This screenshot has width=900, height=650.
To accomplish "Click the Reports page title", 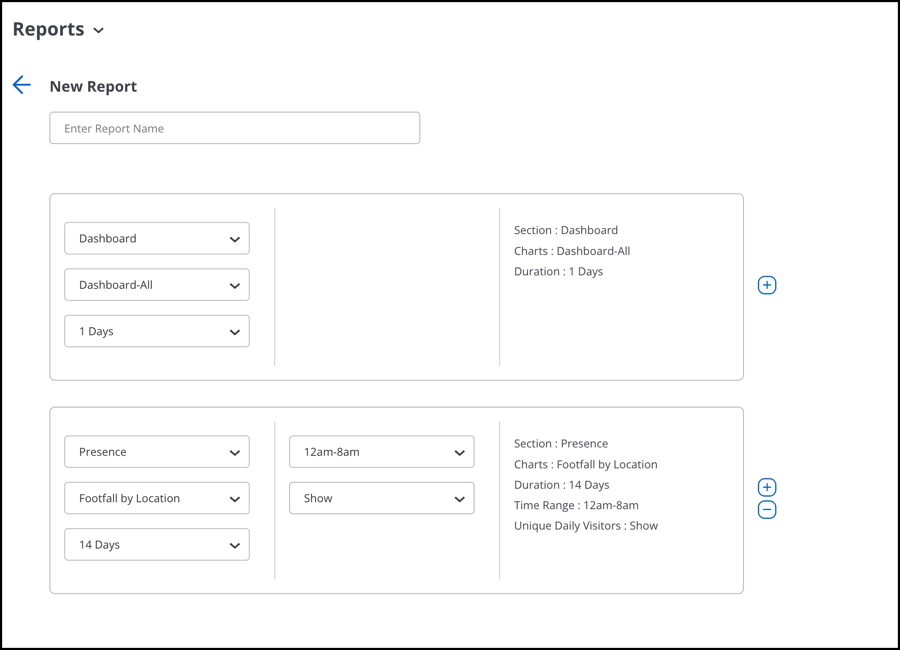I will pyautogui.click(x=48, y=29).
